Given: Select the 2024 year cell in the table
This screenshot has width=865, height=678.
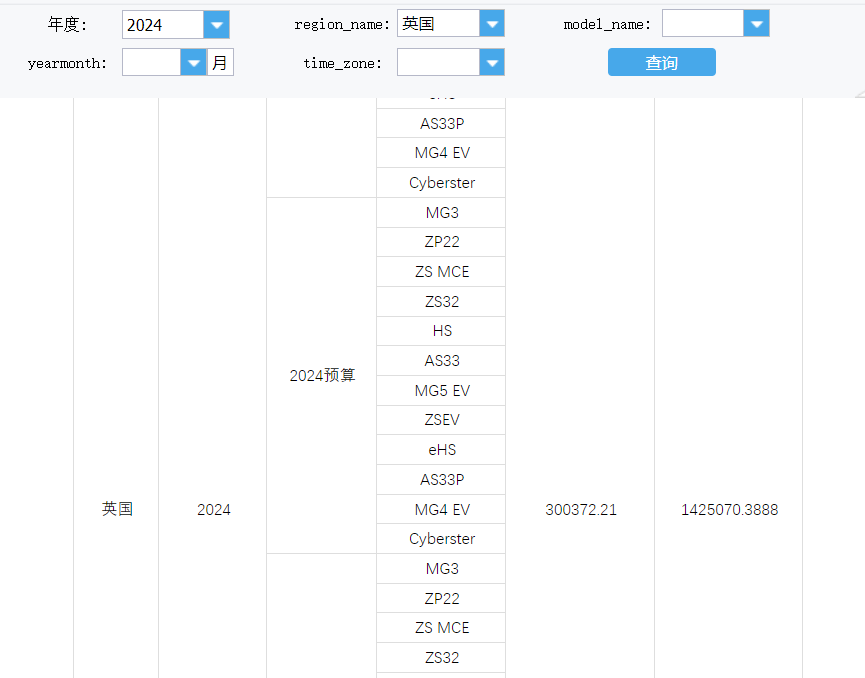Looking at the screenshot, I should tap(213, 509).
